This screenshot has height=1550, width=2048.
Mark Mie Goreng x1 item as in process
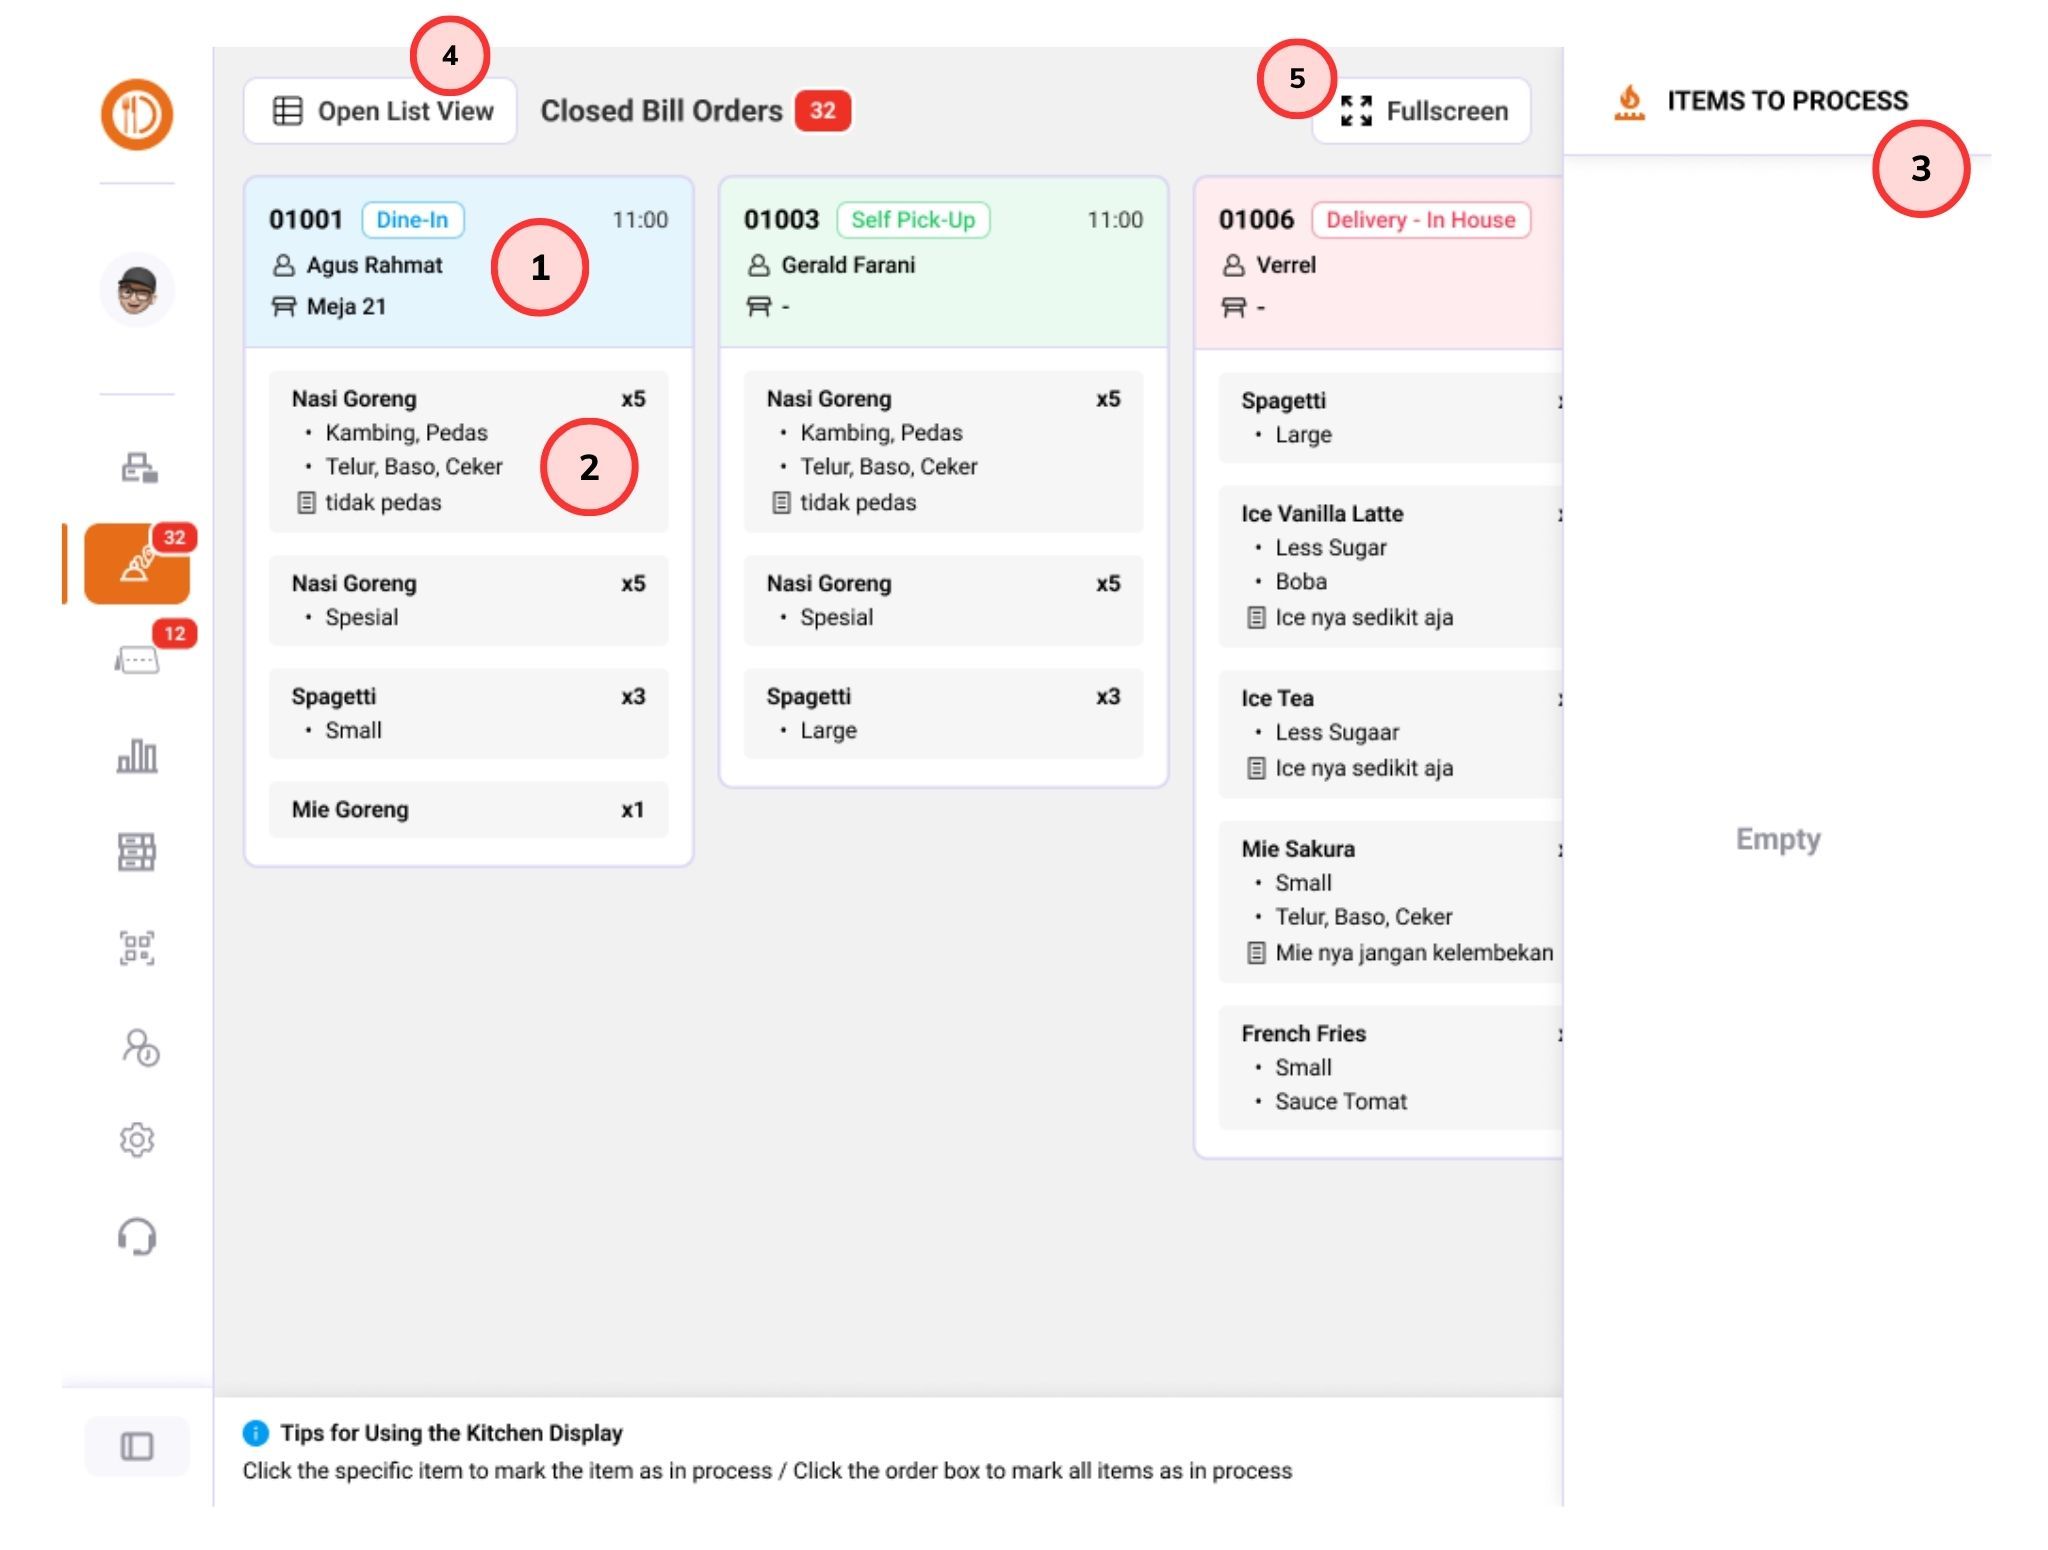pyautogui.click(x=467, y=809)
